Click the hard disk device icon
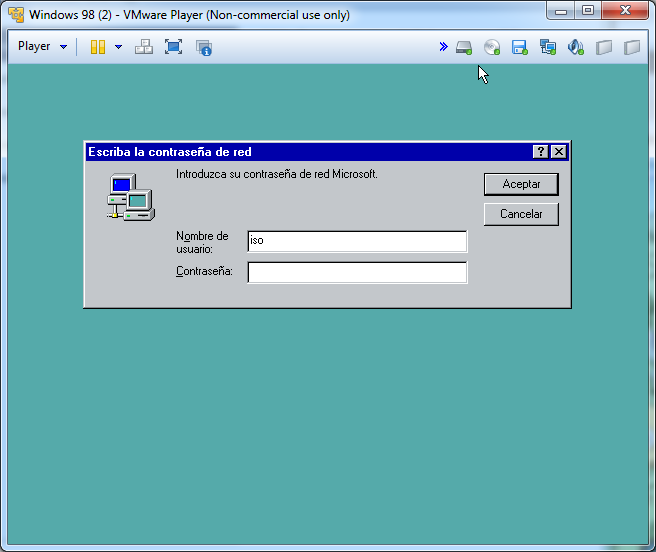The width and height of the screenshot is (656, 552). (464, 47)
